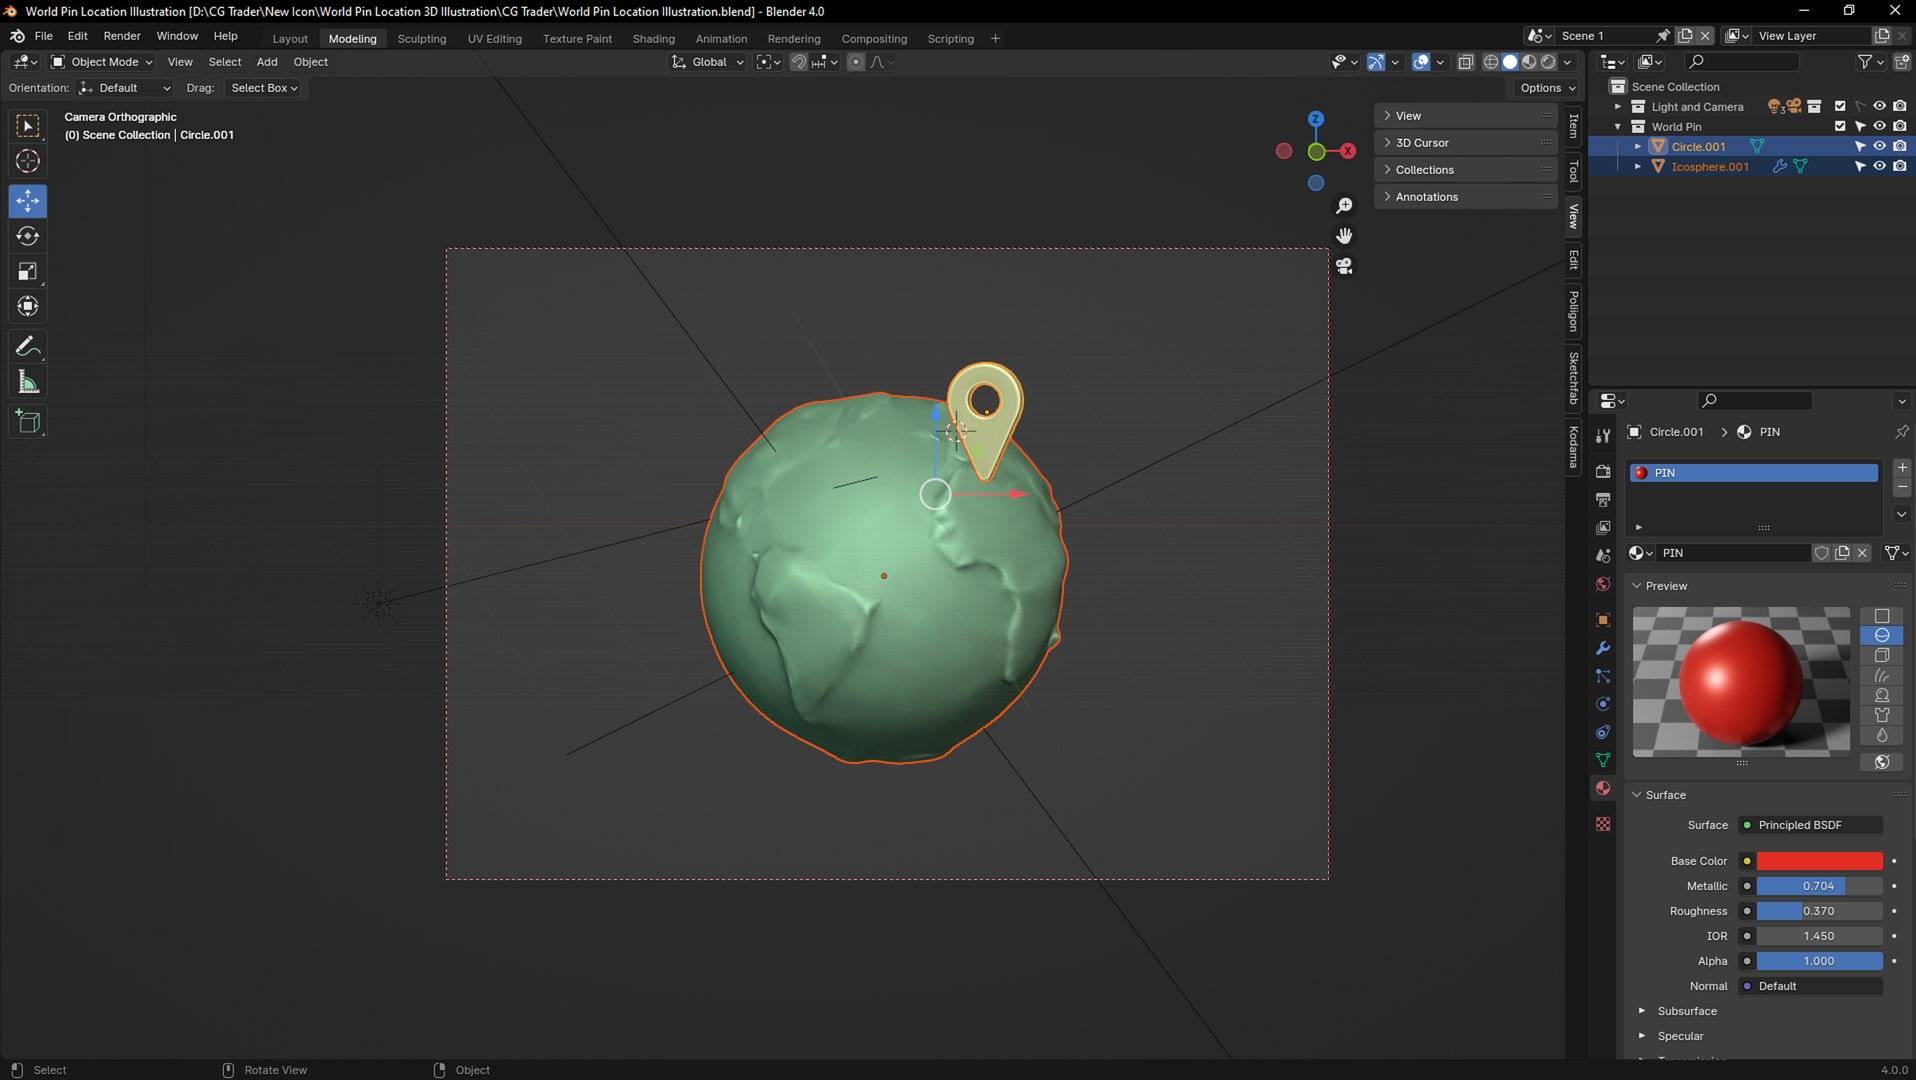Add material slot with plus button
The image size is (1916, 1080).
coord(1901,467)
